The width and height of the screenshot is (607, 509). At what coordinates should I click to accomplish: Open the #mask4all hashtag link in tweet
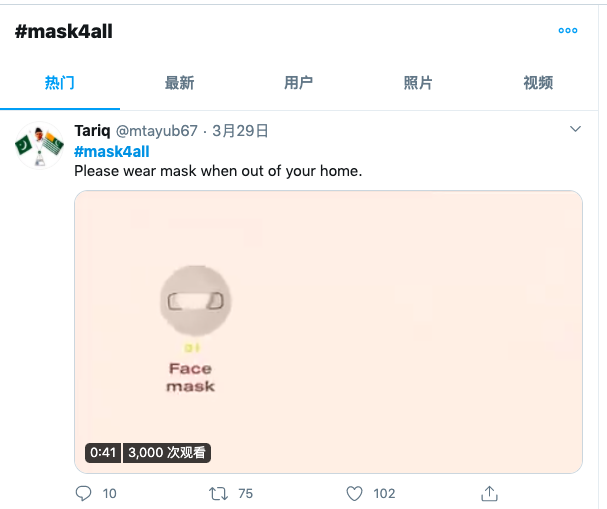112,152
